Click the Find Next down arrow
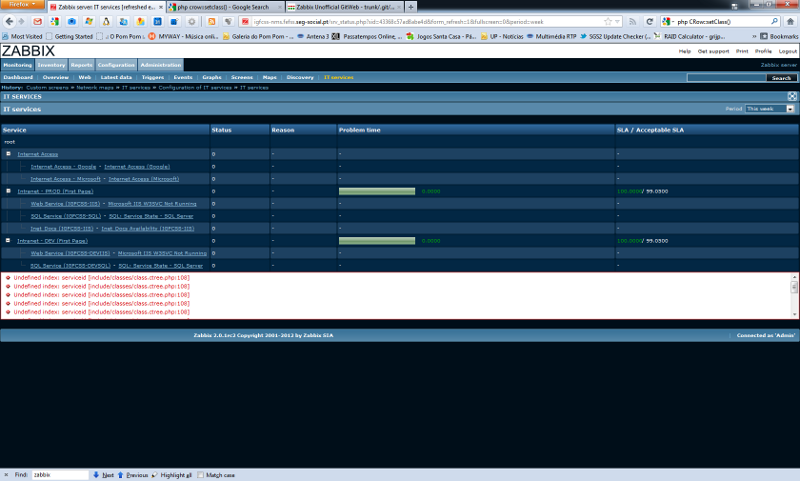Viewport: 800px width, 481px height. [96, 475]
